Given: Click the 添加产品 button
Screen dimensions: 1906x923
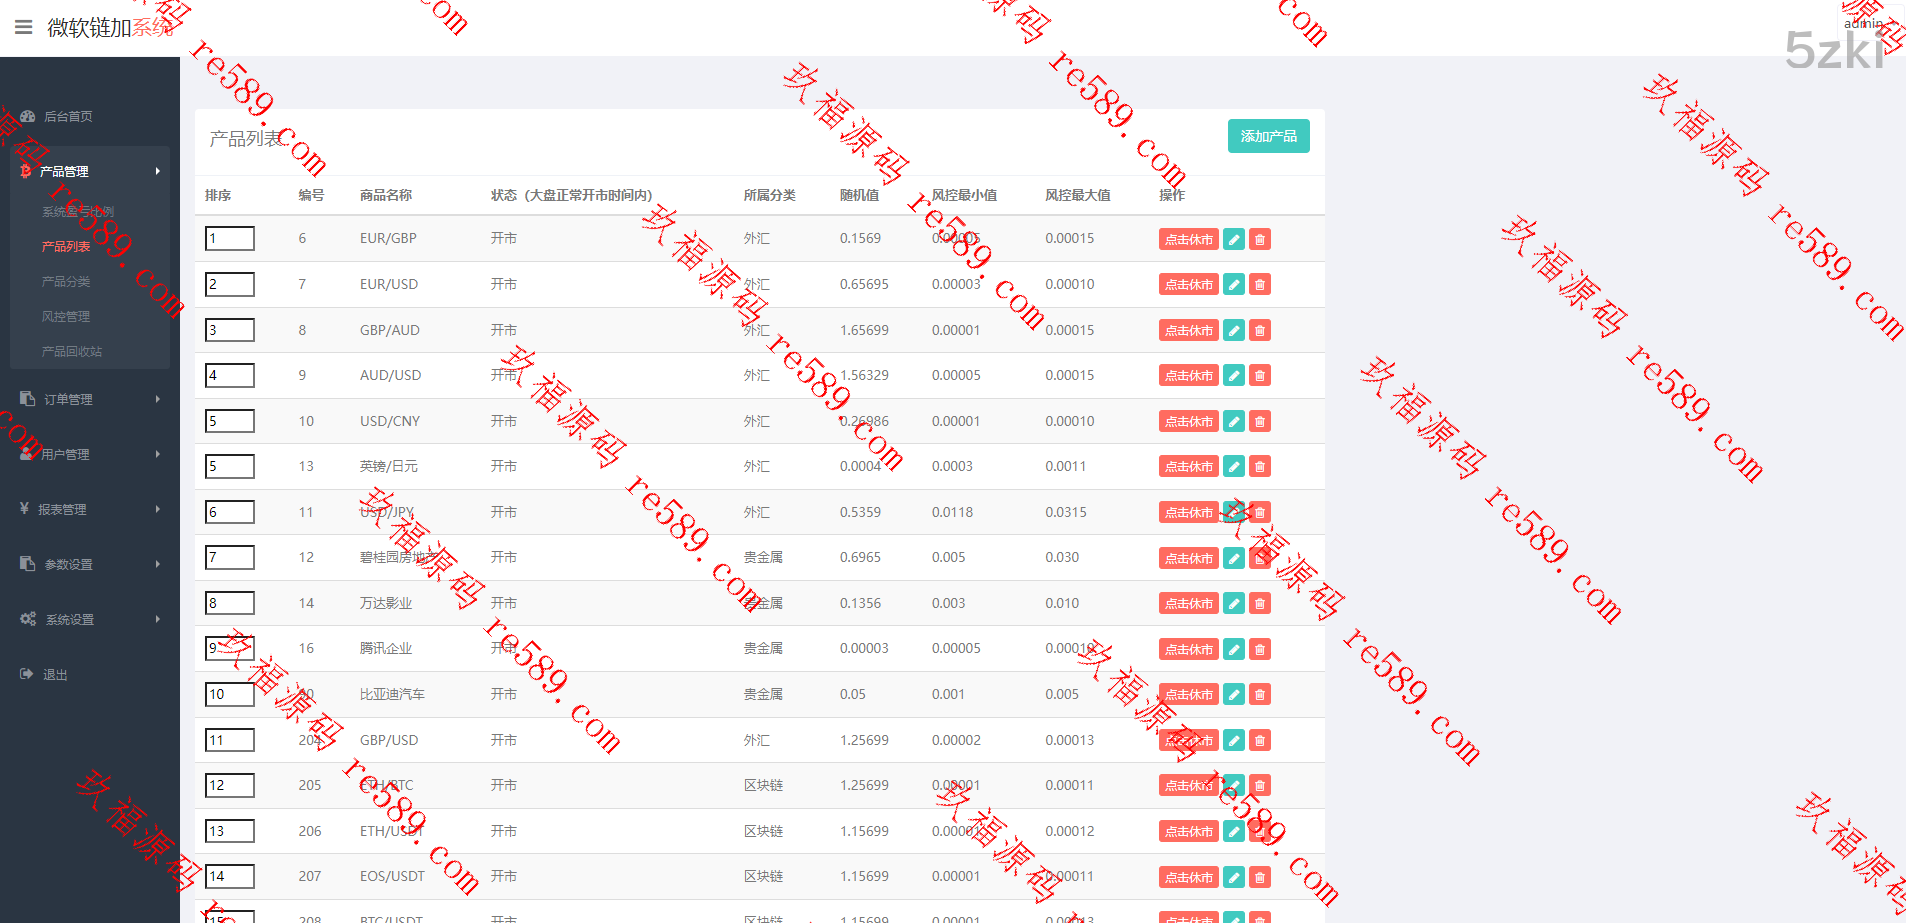Looking at the screenshot, I should point(1268,136).
